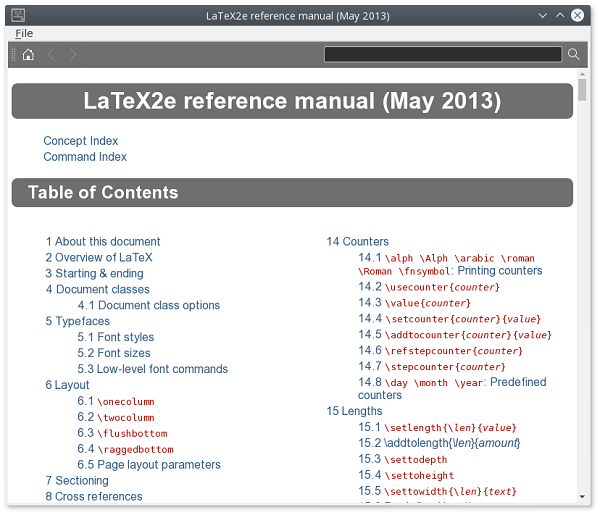Open '6.5 Page layout parameters'
The width and height of the screenshot is (600, 515).
tap(149, 464)
